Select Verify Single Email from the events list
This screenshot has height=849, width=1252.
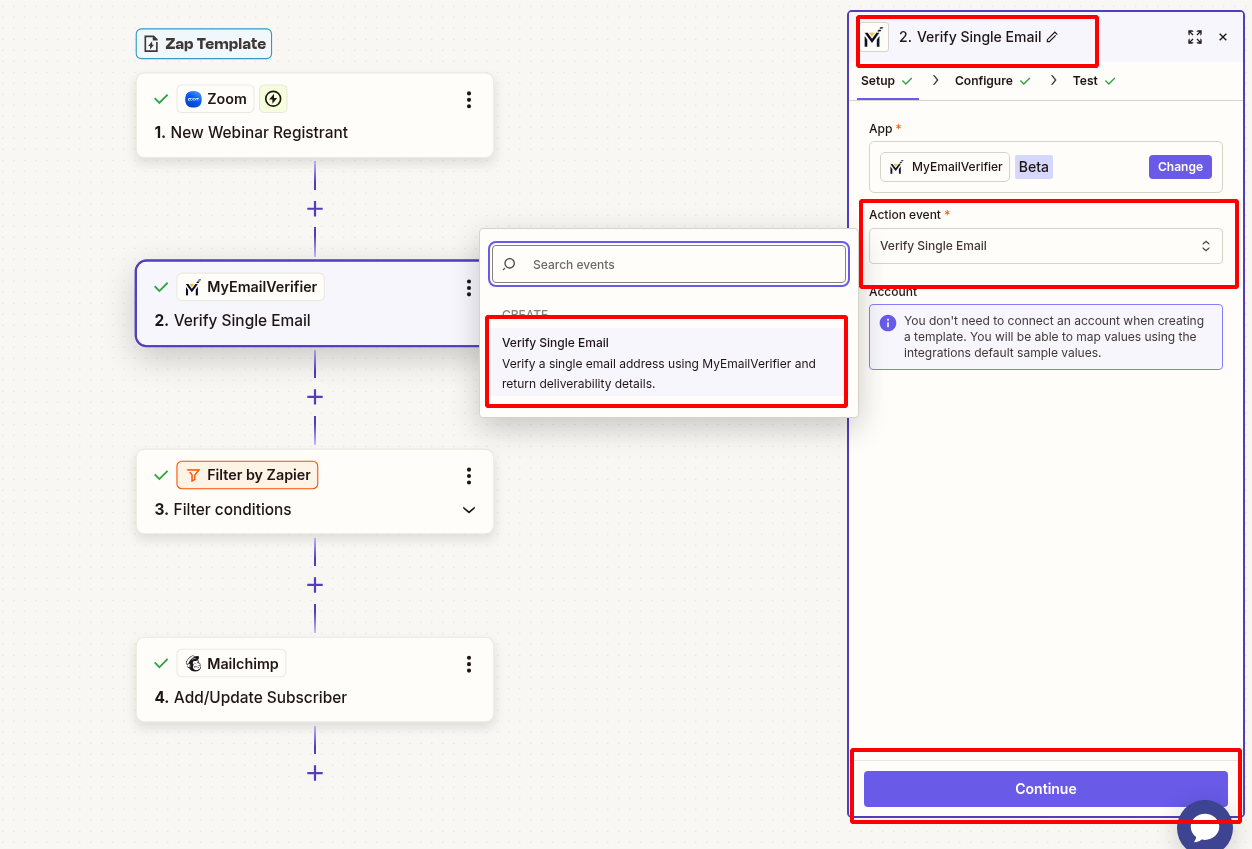[666, 363]
